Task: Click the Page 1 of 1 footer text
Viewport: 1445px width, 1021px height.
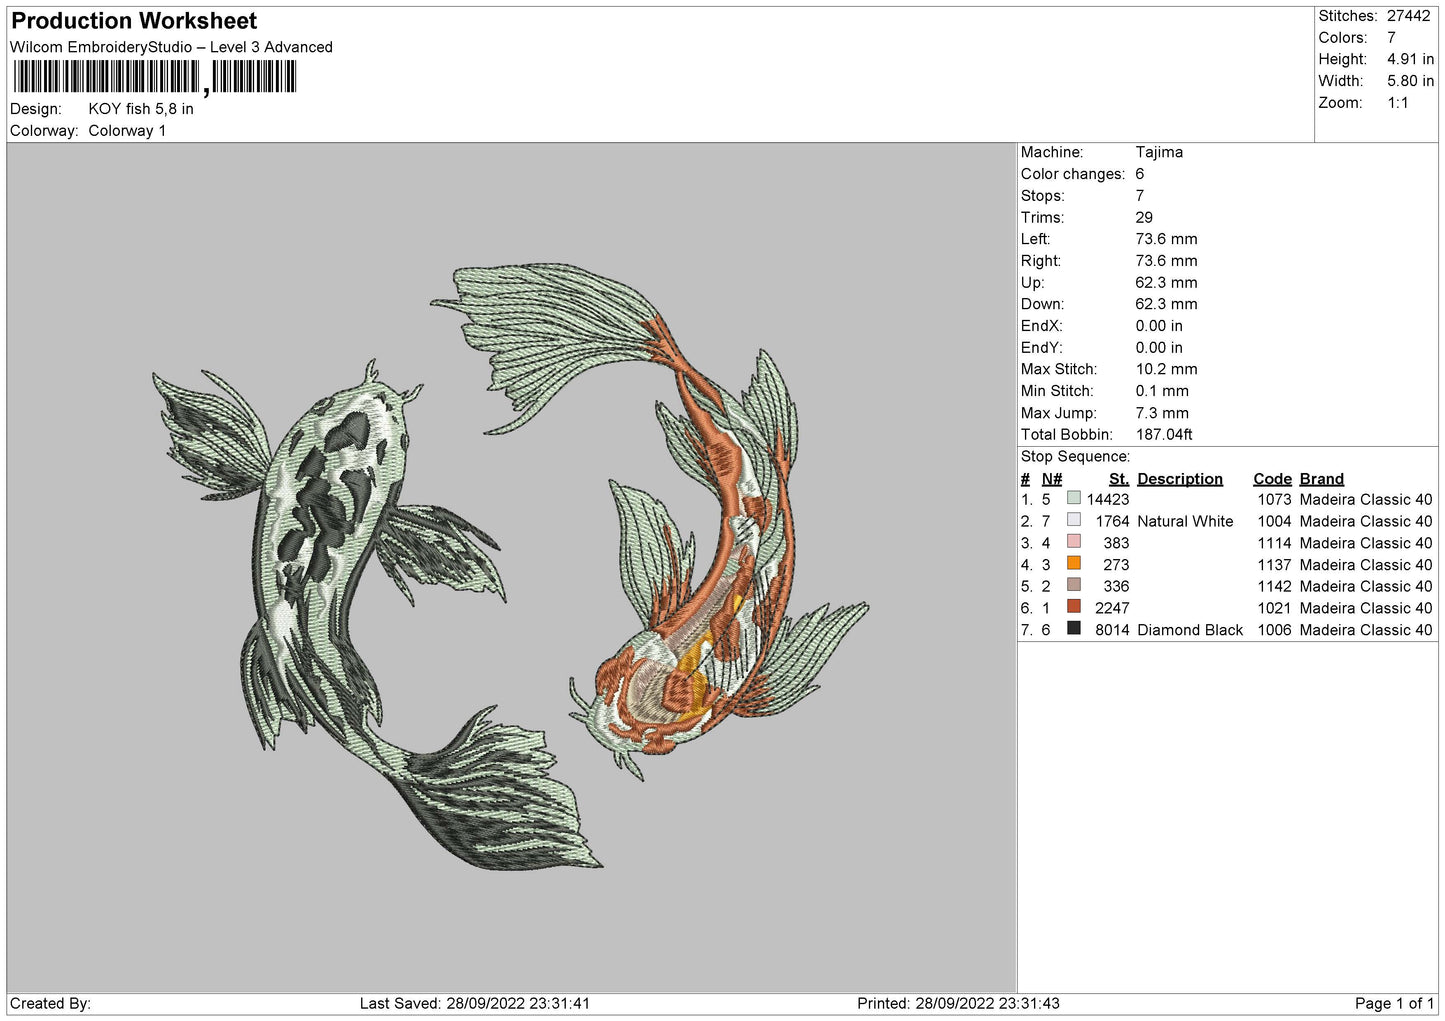Action: tap(1394, 1003)
